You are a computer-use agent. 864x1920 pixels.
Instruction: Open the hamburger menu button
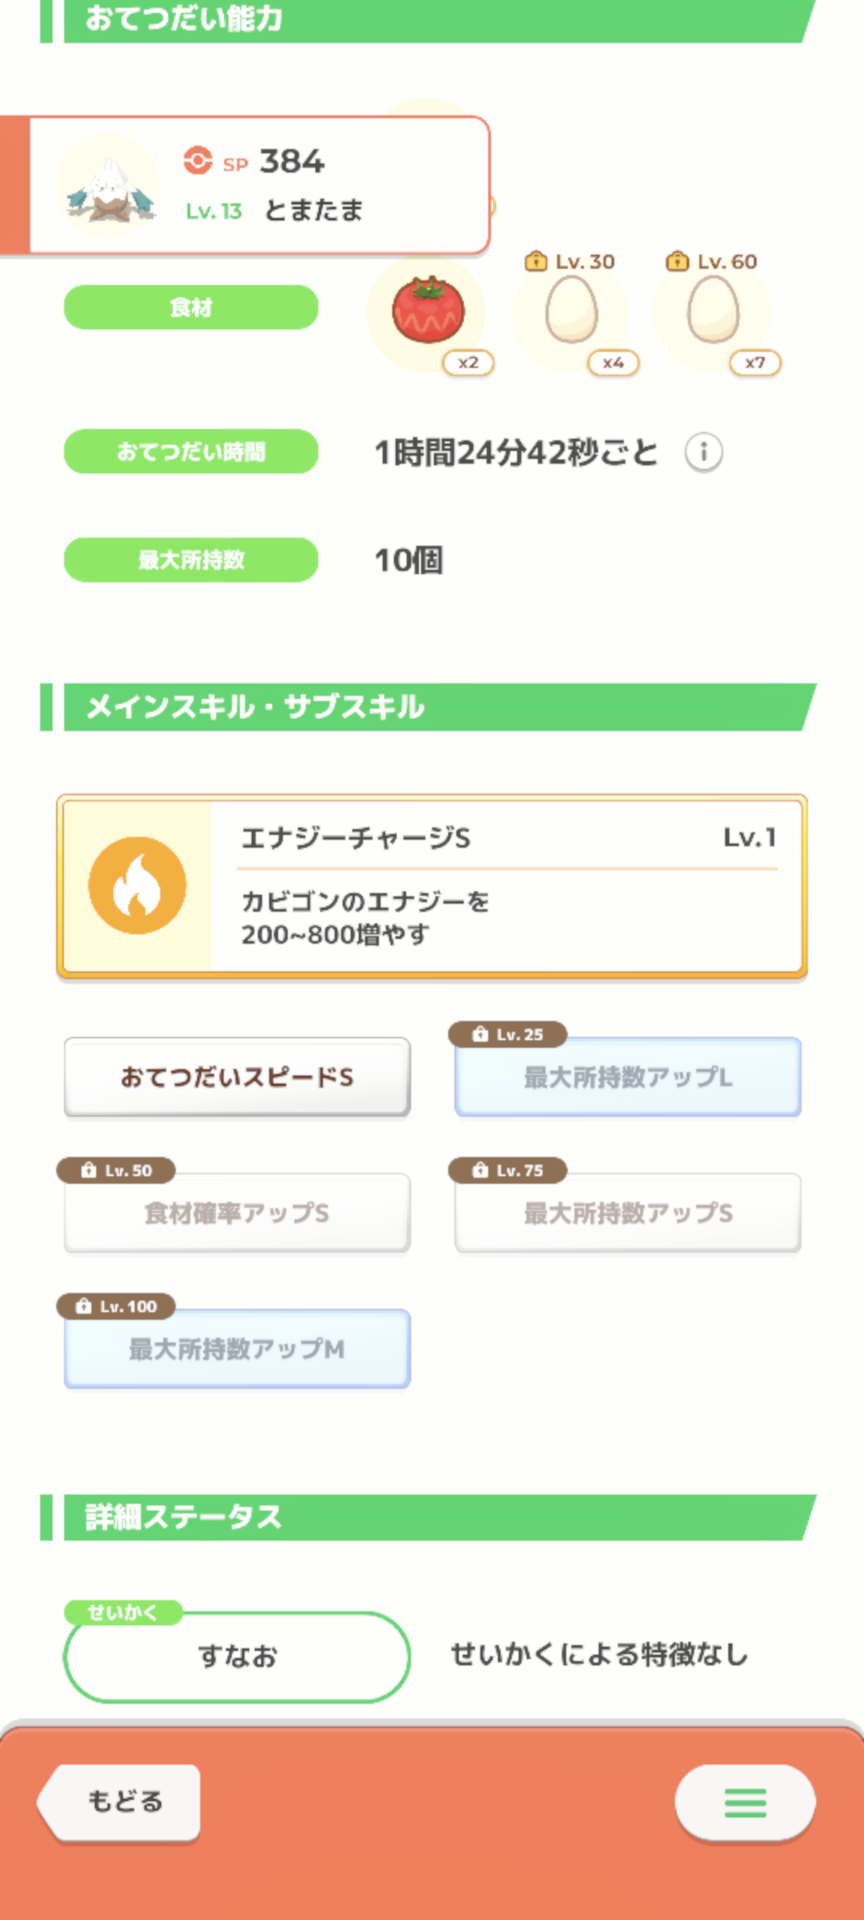click(x=745, y=1803)
